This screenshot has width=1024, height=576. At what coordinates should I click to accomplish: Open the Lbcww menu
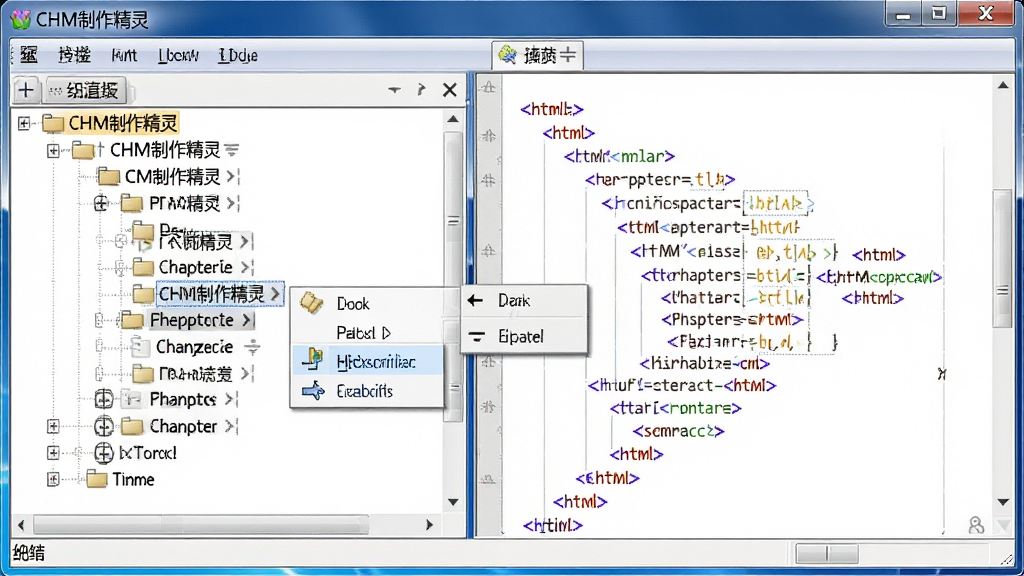pyautogui.click(x=178, y=56)
